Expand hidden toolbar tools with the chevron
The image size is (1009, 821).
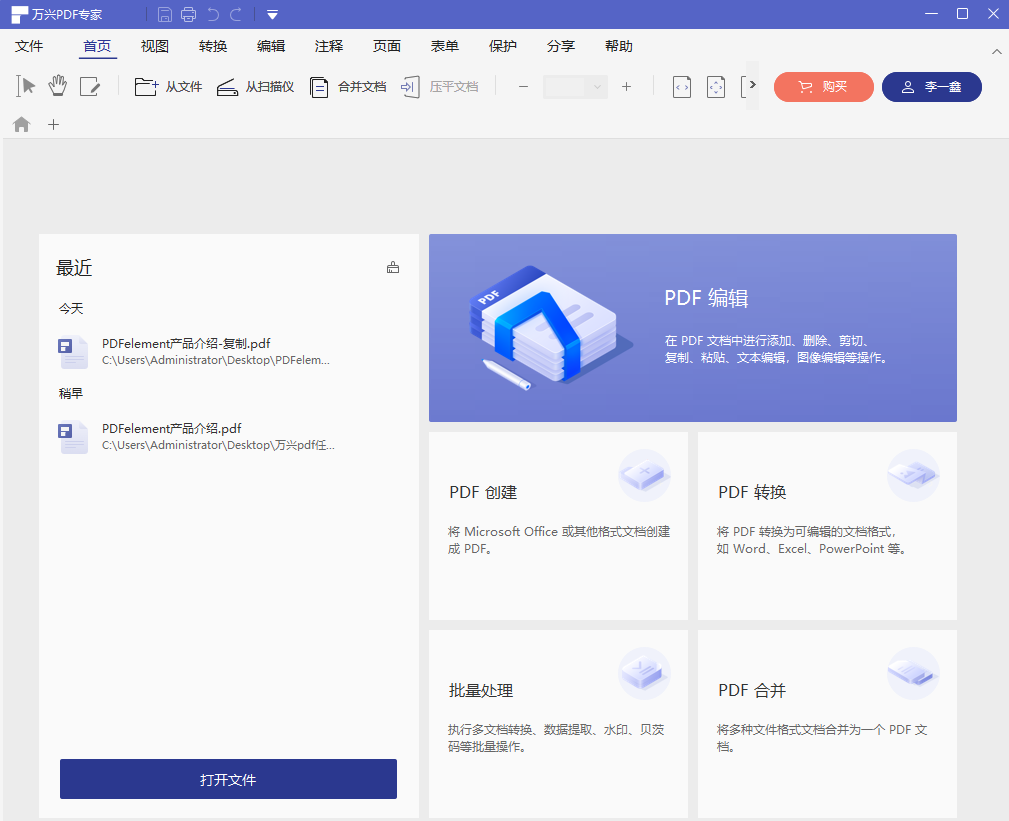pyautogui.click(x=751, y=85)
